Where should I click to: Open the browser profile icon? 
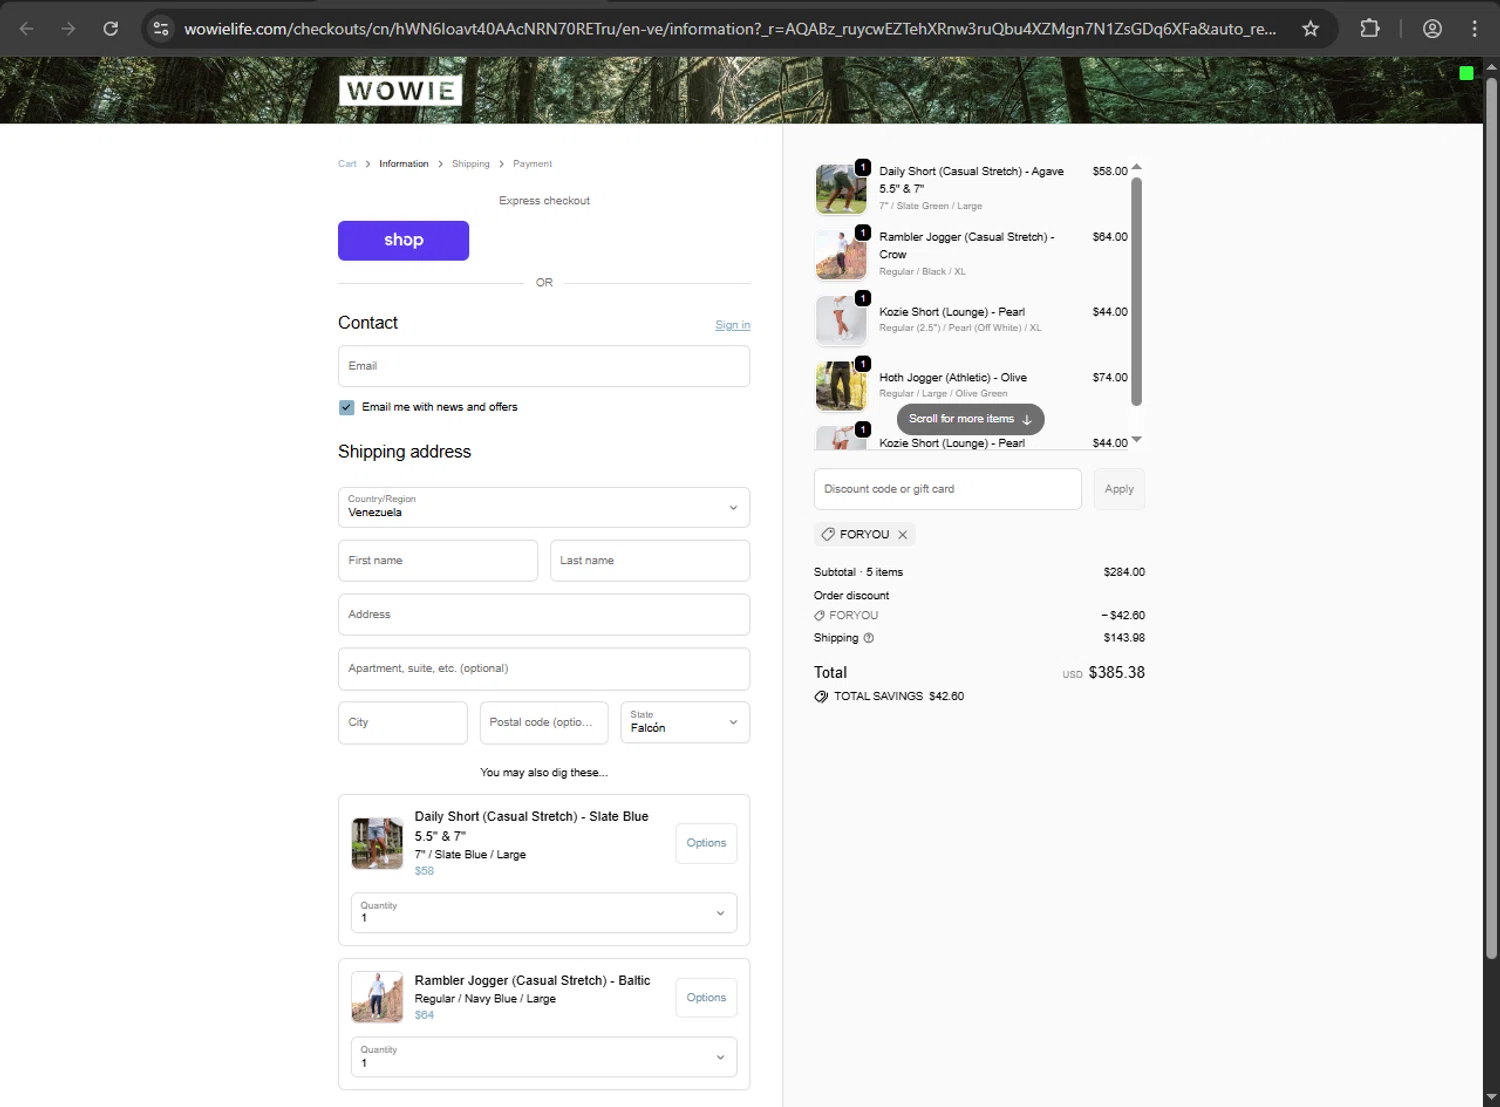1432,29
